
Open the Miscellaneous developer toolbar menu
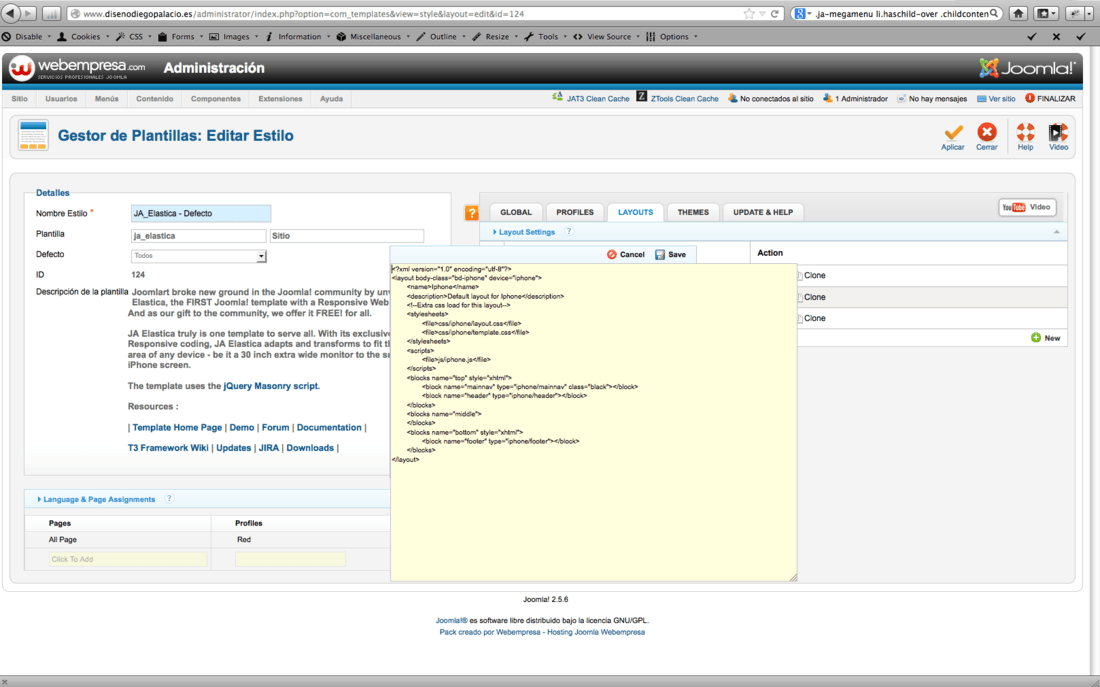click(373, 36)
